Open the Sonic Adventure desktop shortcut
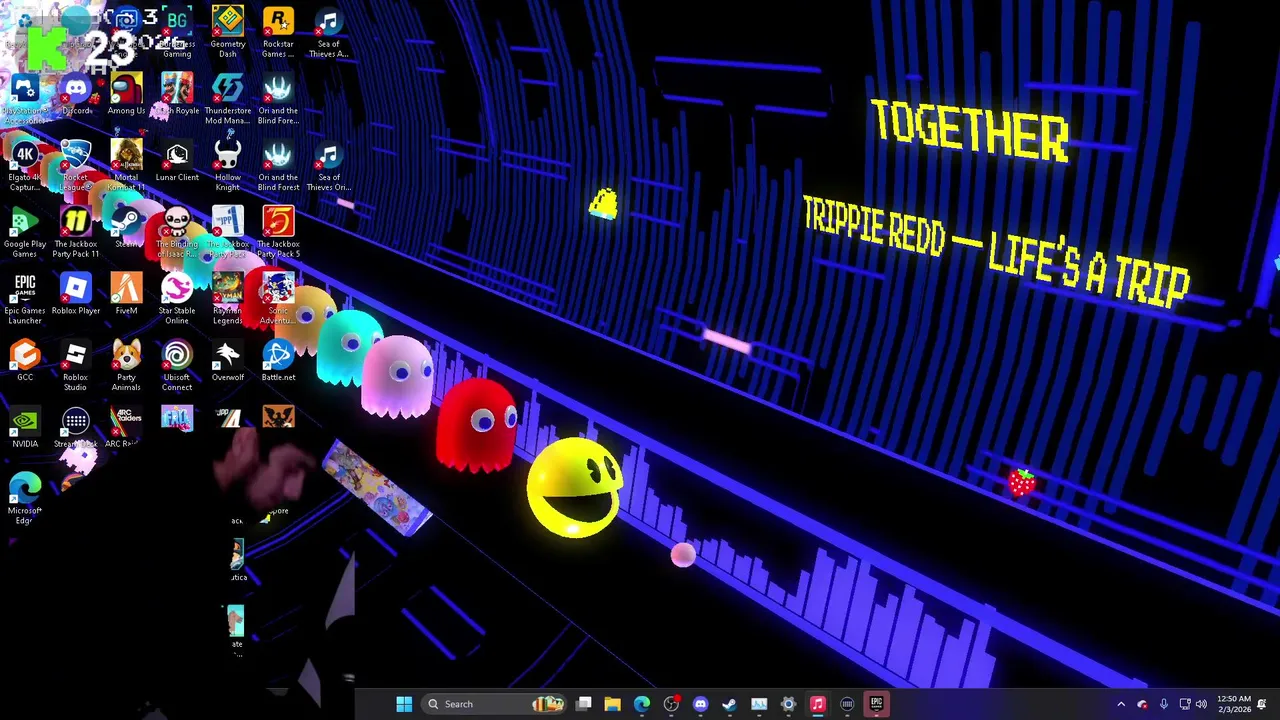Viewport: 1280px width, 720px height. (278, 299)
